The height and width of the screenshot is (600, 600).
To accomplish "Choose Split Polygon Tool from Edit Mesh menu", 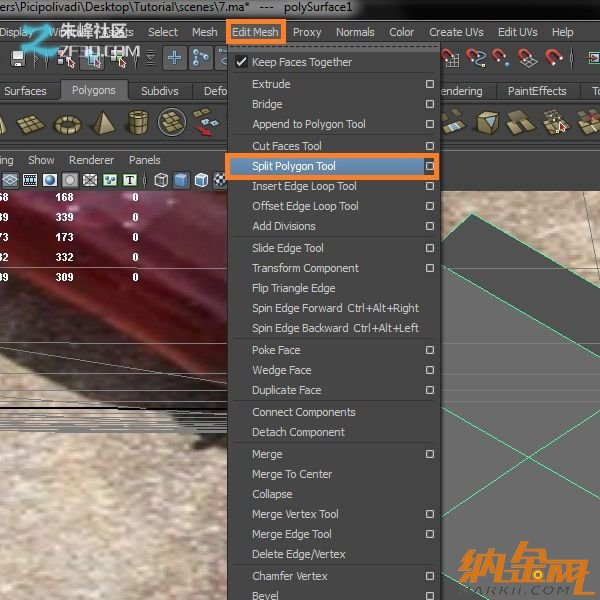I will pyautogui.click(x=294, y=166).
